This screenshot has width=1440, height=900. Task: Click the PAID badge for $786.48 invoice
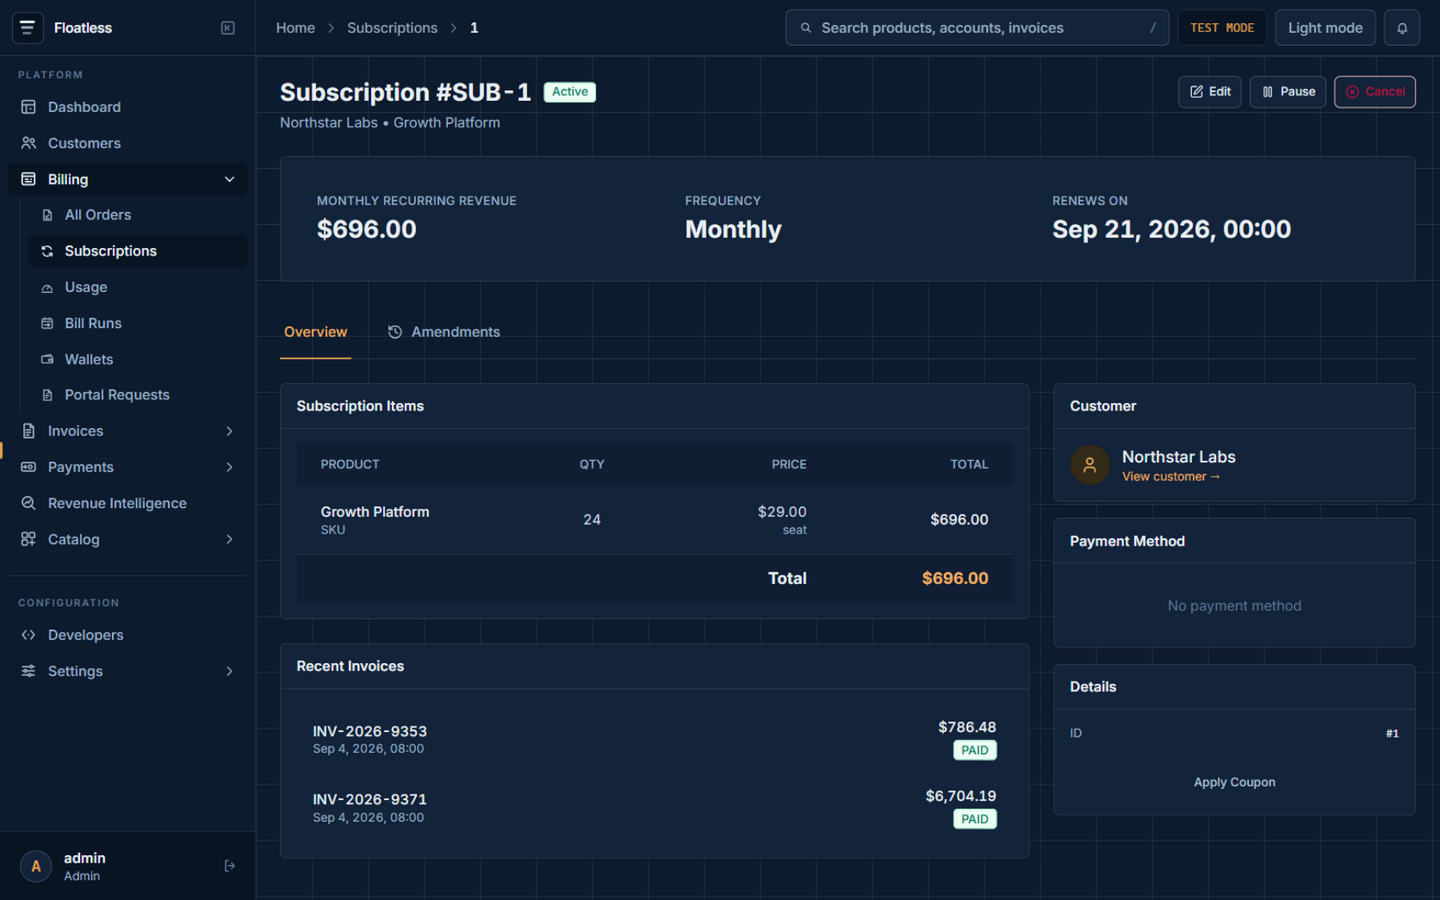[x=975, y=750]
